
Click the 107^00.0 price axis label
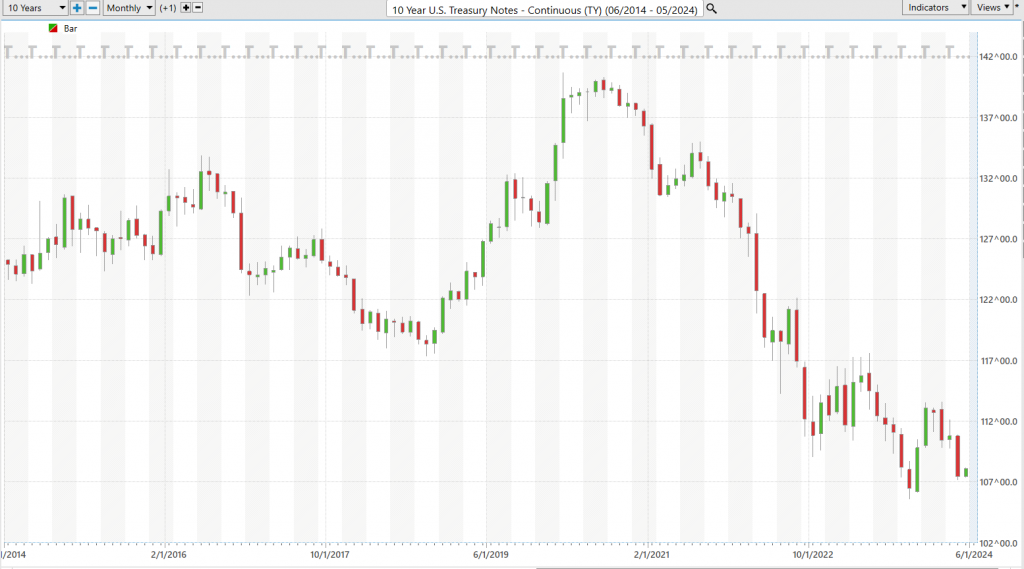click(998, 482)
